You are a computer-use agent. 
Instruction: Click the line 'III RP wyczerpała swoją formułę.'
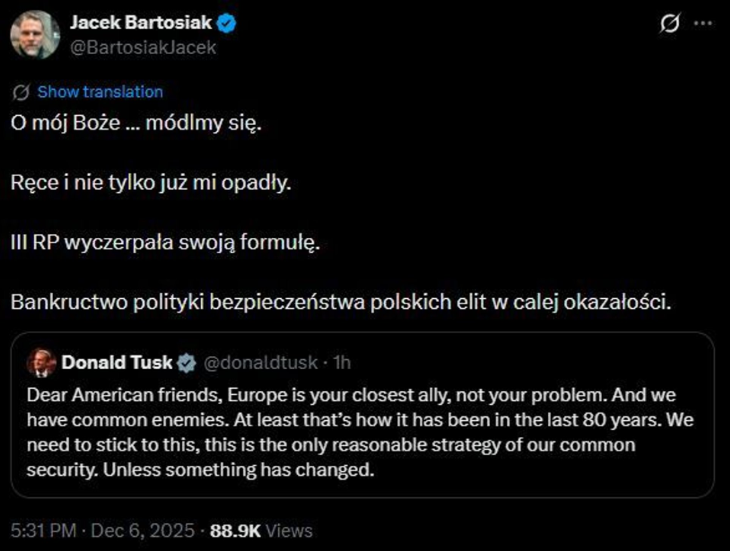click(x=166, y=244)
